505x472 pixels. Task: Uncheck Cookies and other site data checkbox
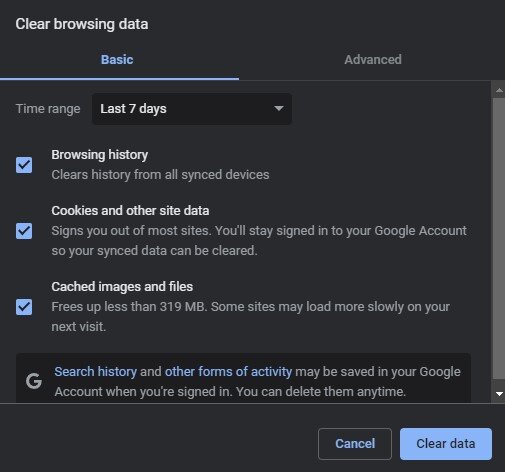coord(24,231)
